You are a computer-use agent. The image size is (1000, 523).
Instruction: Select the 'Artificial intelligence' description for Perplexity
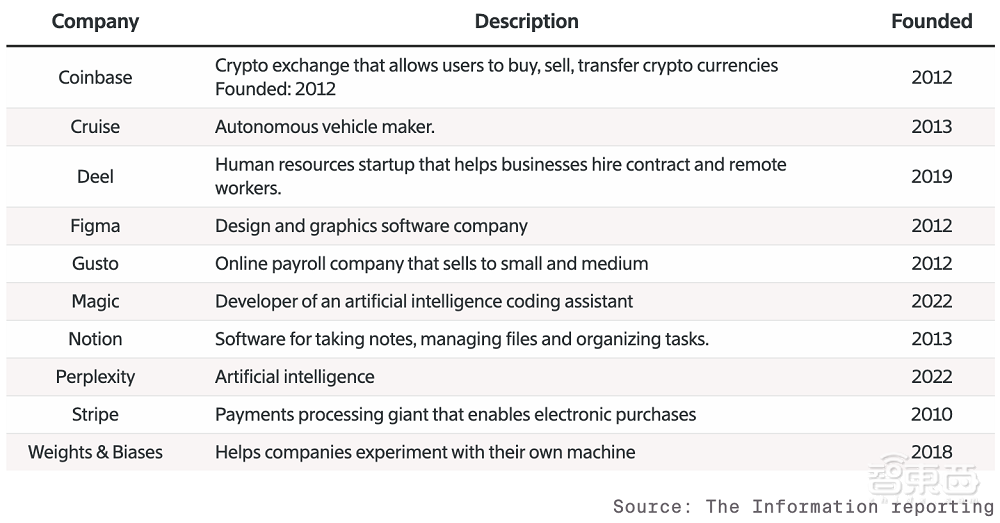295,377
